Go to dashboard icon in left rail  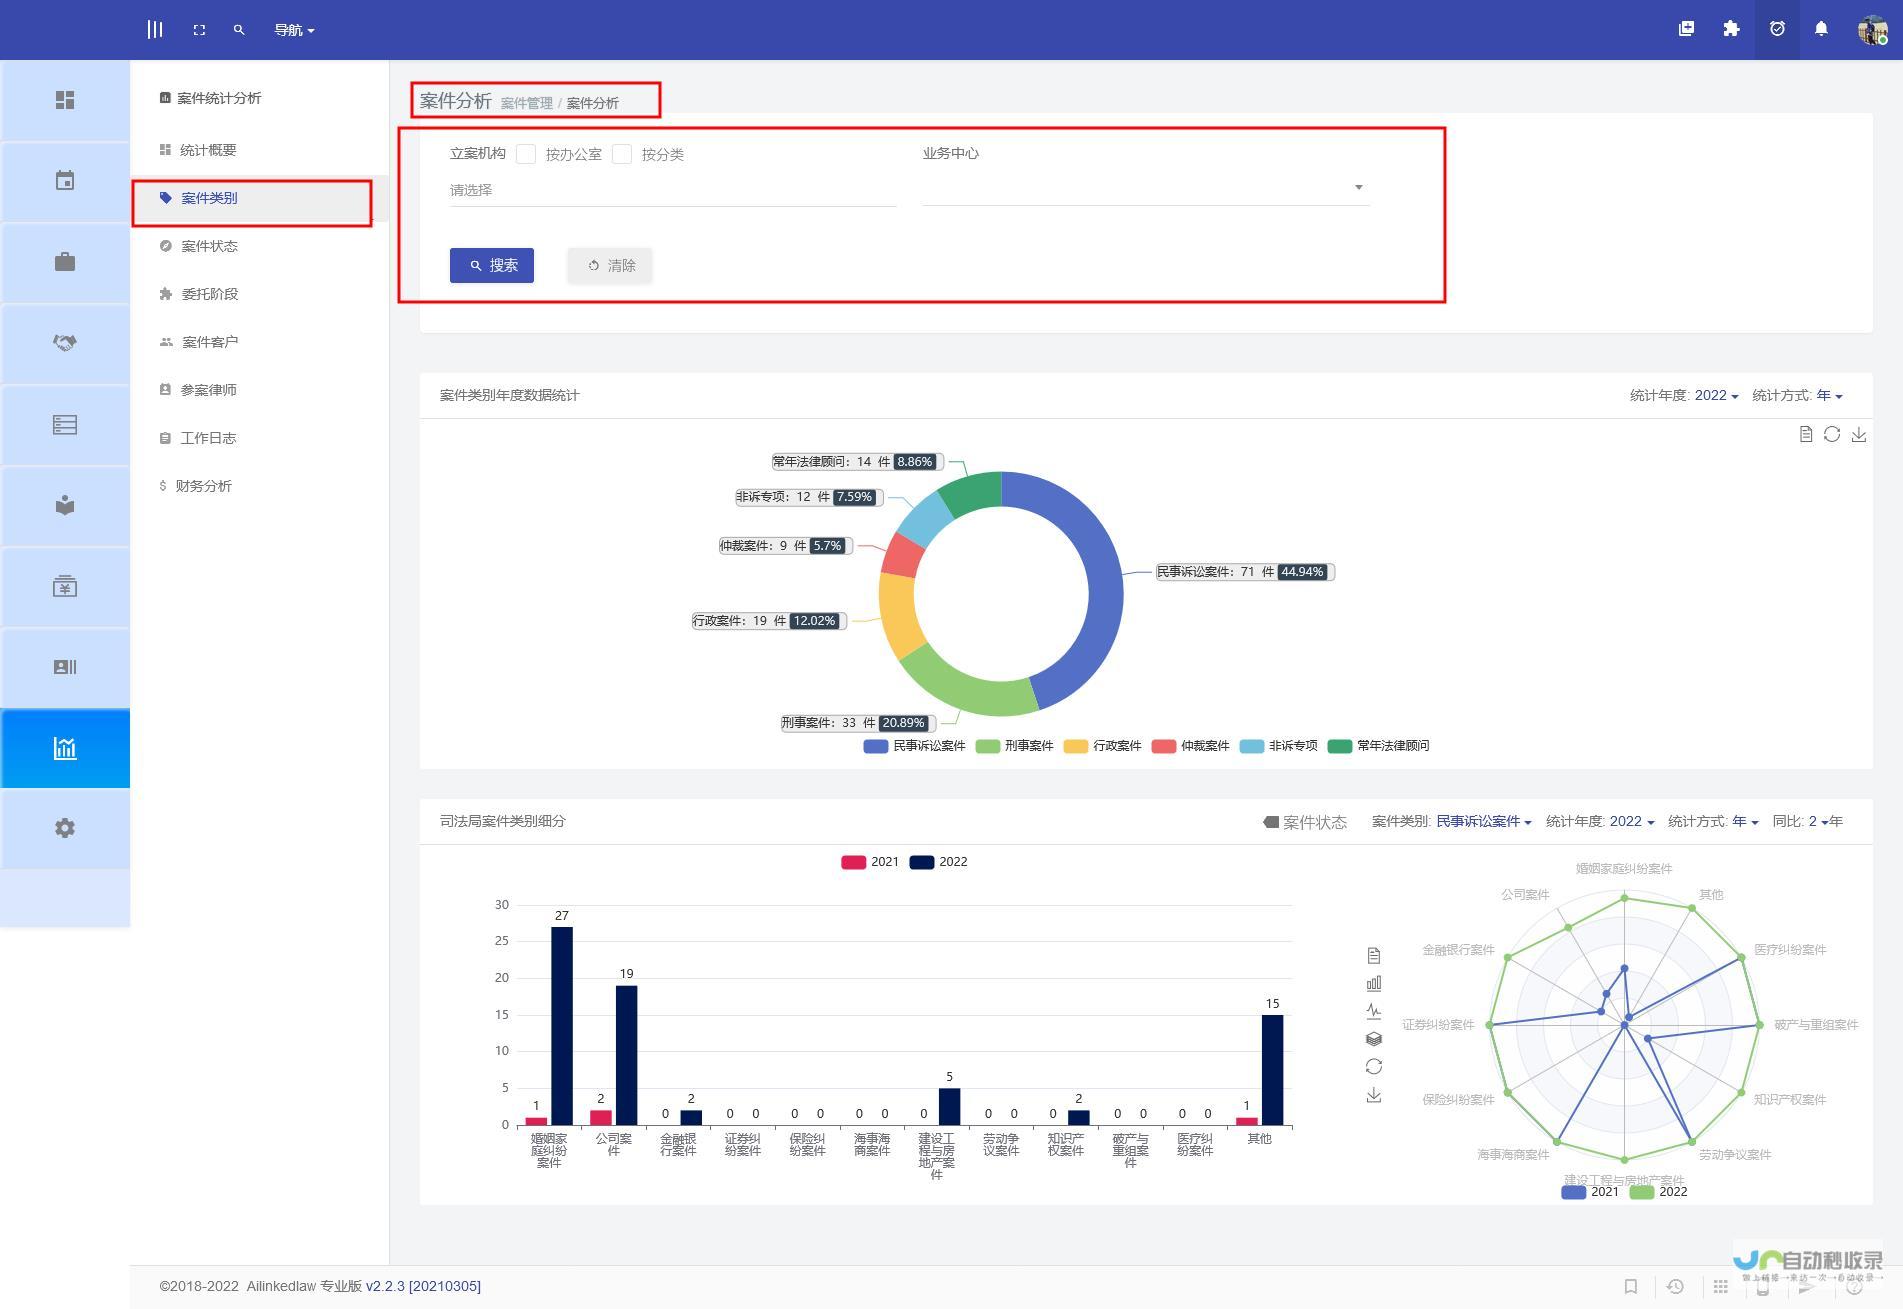click(65, 100)
